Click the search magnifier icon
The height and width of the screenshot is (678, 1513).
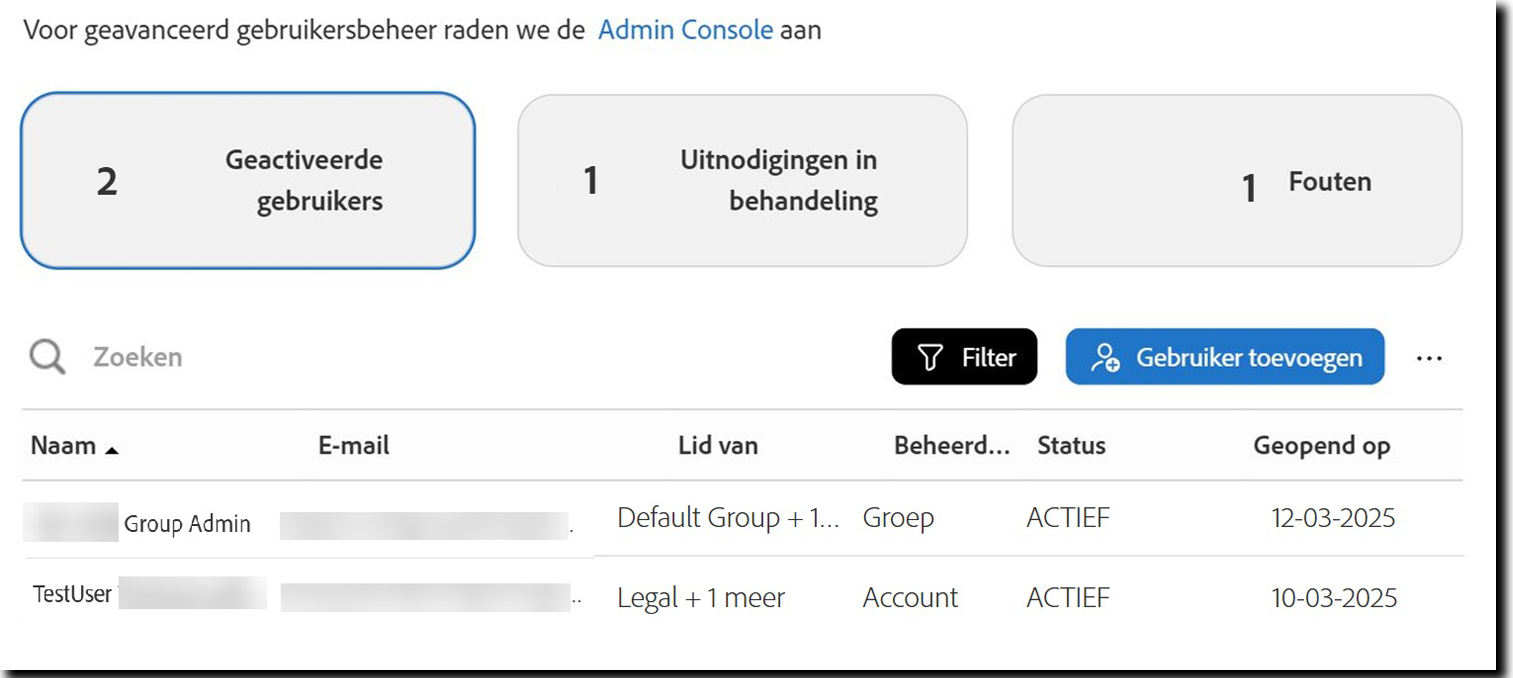click(47, 356)
